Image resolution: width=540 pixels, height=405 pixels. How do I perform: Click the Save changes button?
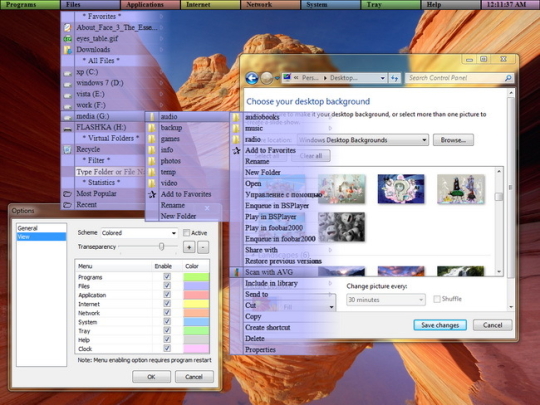440,325
